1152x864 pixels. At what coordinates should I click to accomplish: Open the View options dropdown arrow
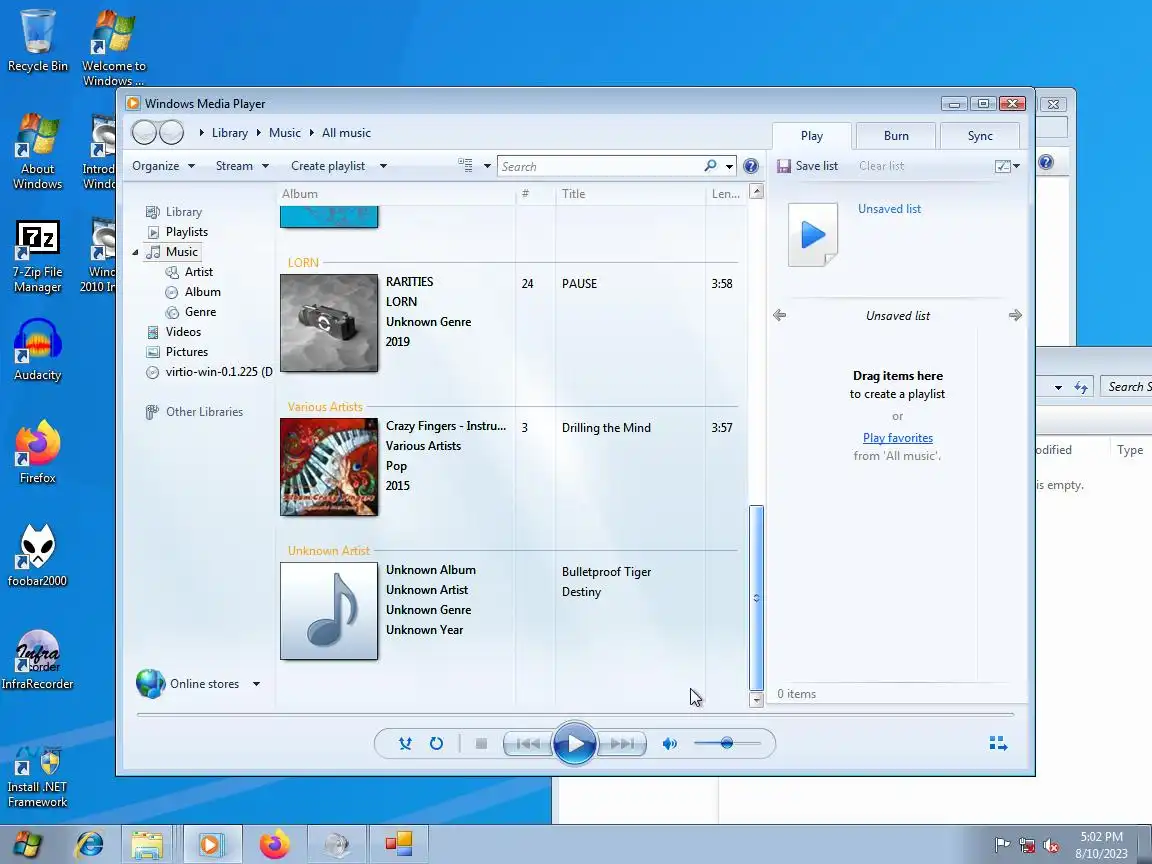[486, 166]
